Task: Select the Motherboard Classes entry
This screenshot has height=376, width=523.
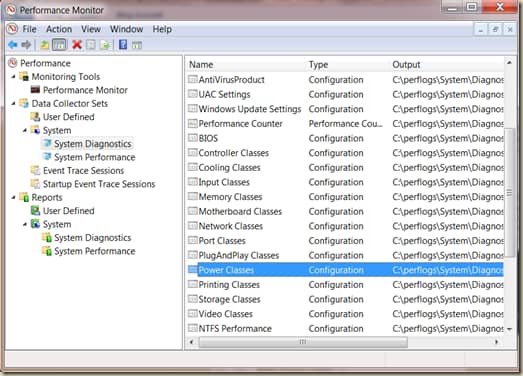Action: pyautogui.click(x=346, y=212)
